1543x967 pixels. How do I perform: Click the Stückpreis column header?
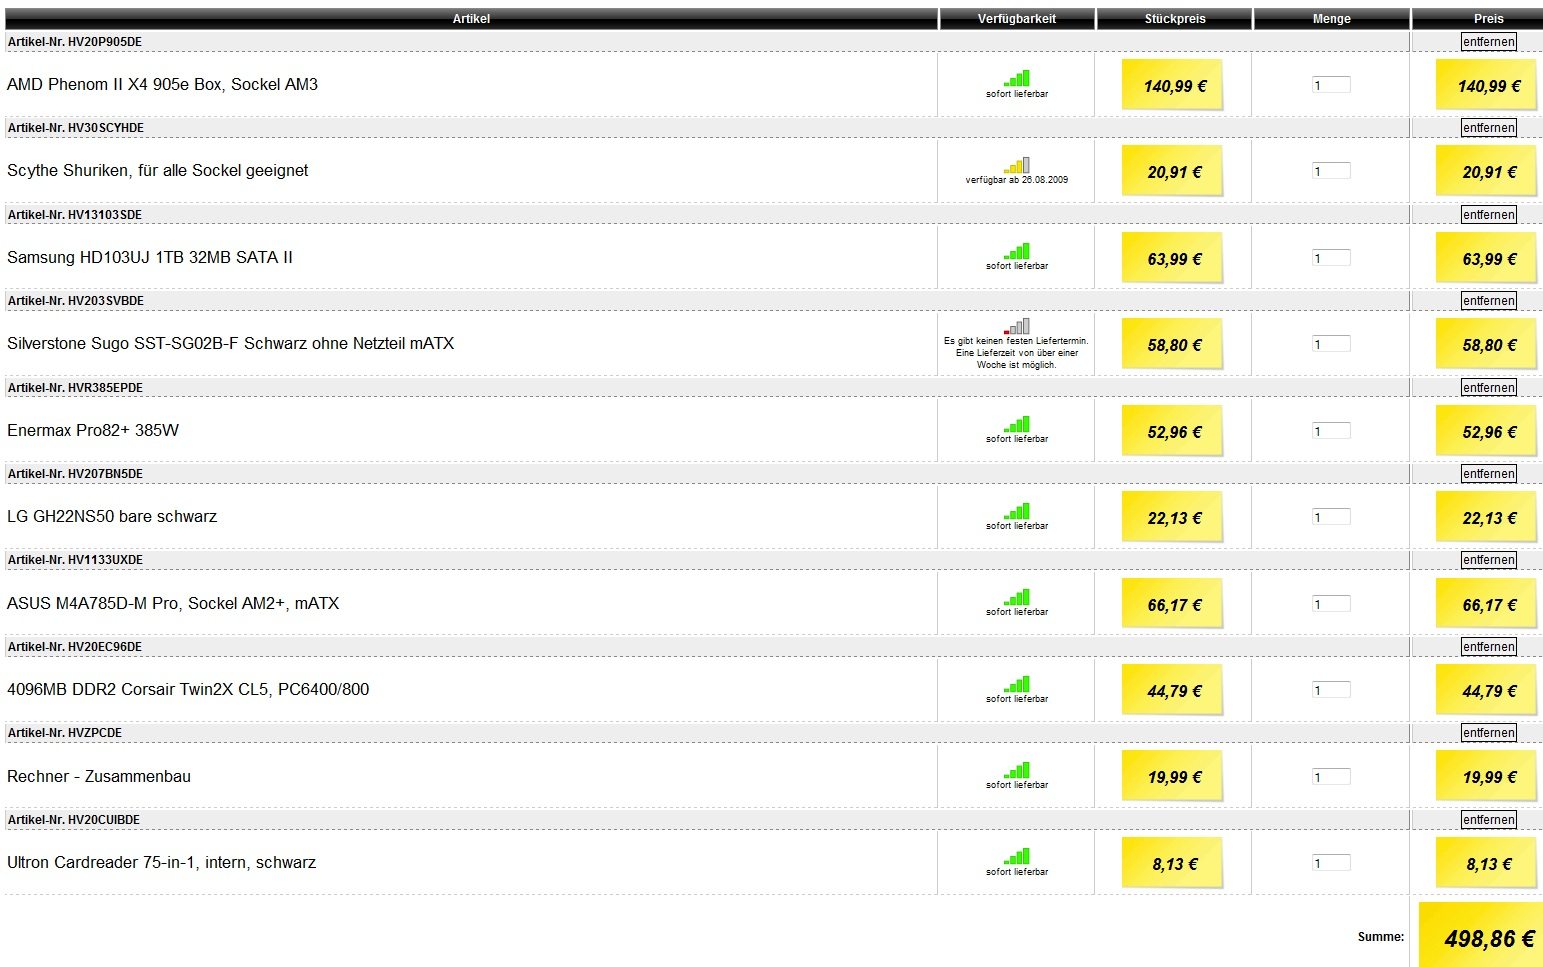click(1174, 19)
